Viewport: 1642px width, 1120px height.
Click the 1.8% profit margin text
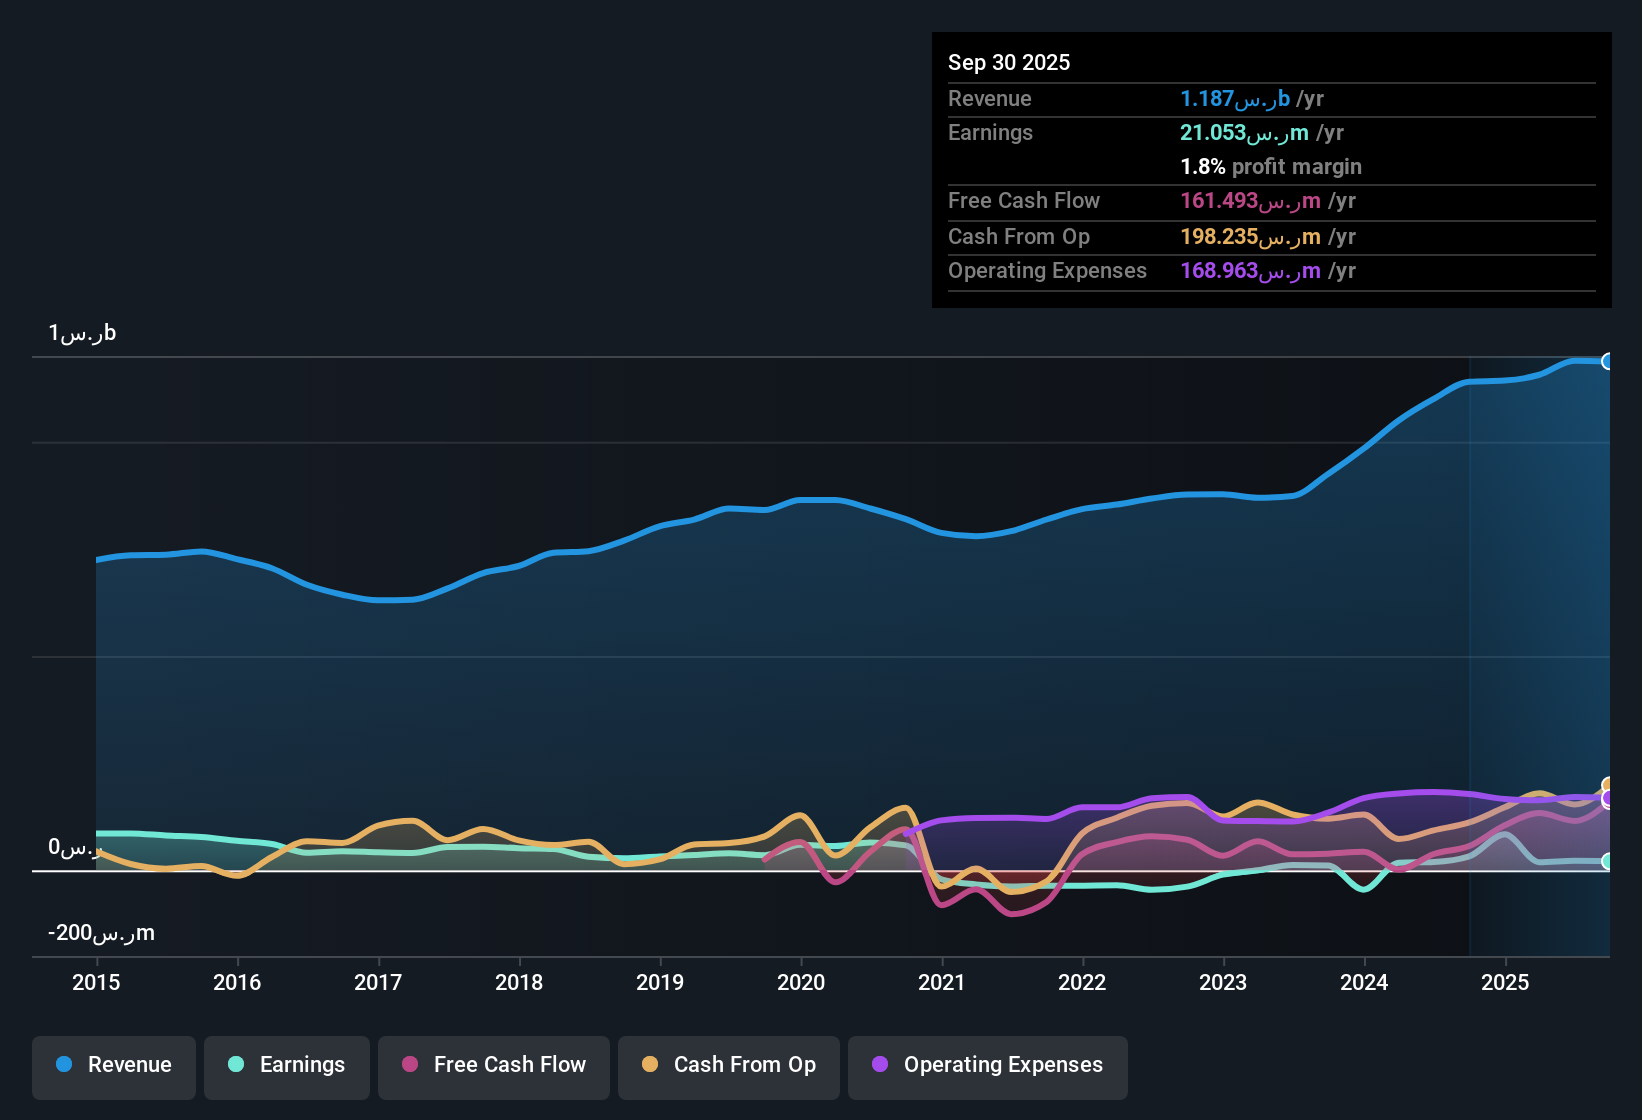click(1271, 166)
